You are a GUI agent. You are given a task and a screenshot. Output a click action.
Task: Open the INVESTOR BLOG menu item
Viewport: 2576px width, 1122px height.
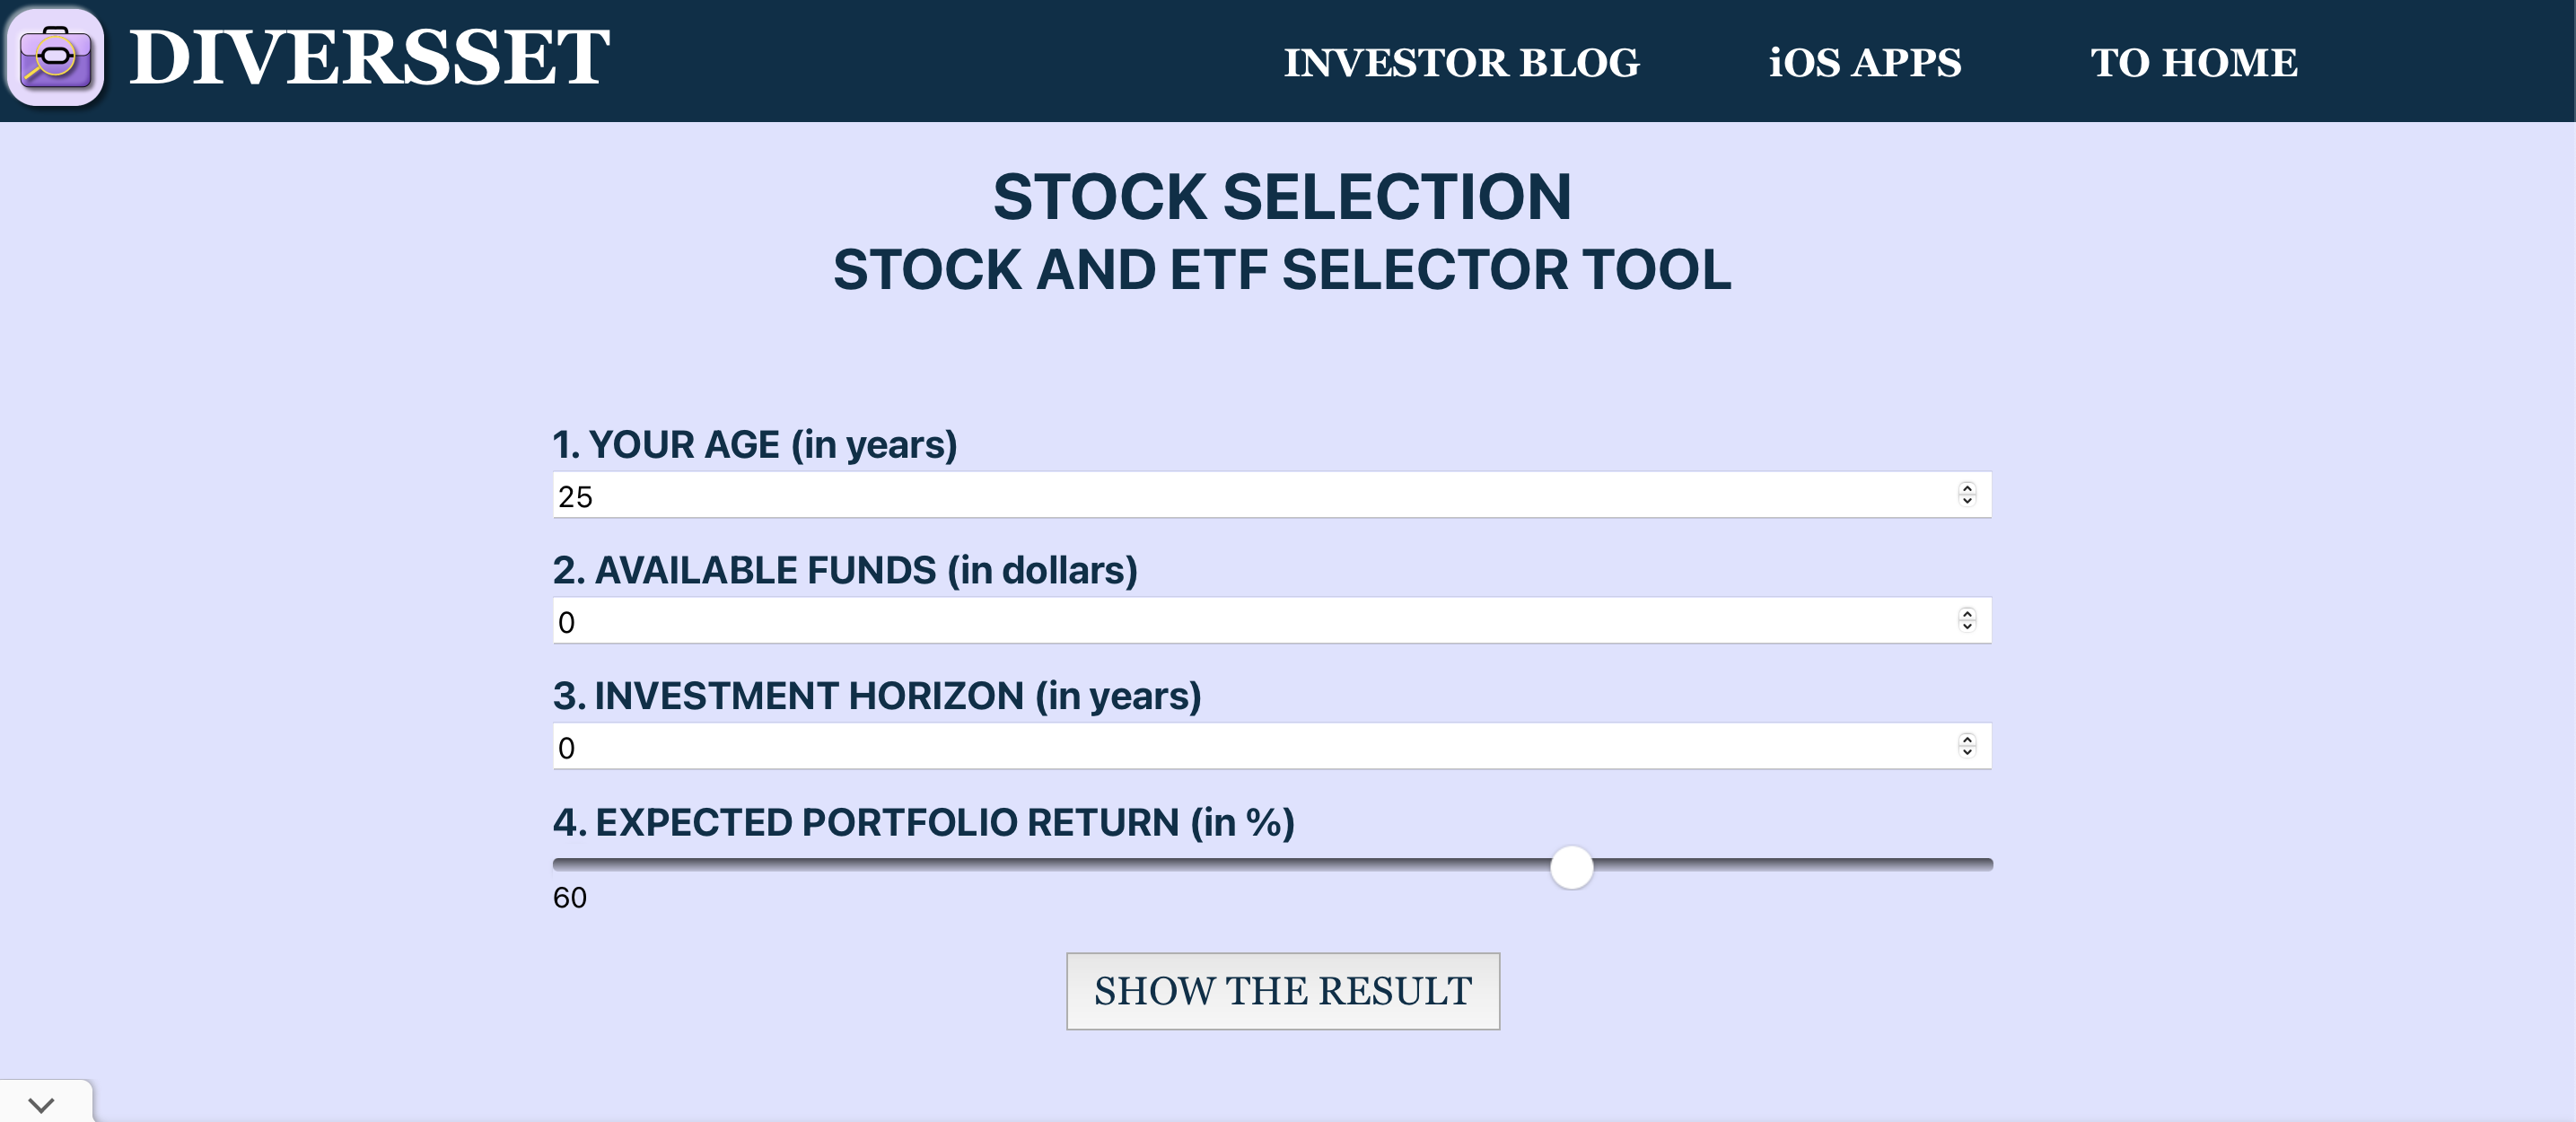(x=1462, y=62)
